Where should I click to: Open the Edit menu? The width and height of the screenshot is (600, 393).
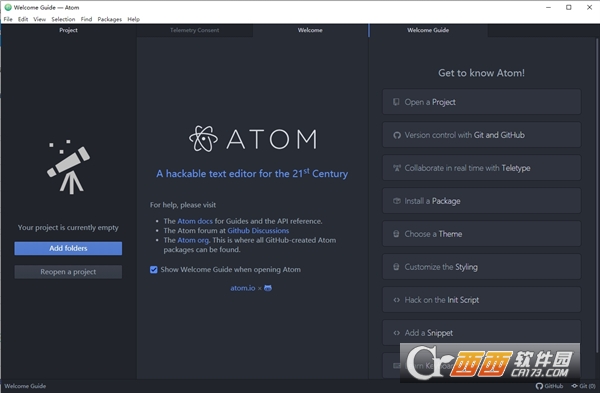point(23,19)
